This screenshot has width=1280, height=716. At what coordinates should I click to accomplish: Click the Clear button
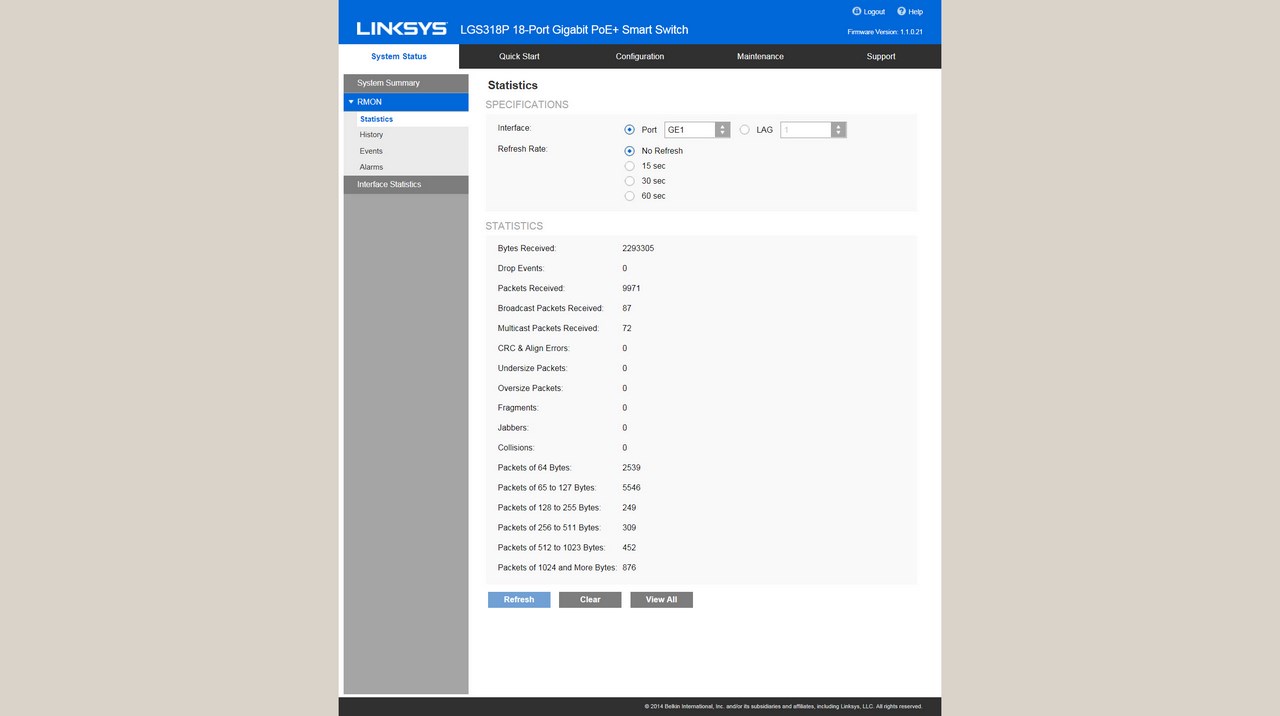pyautogui.click(x=590, y=600)
